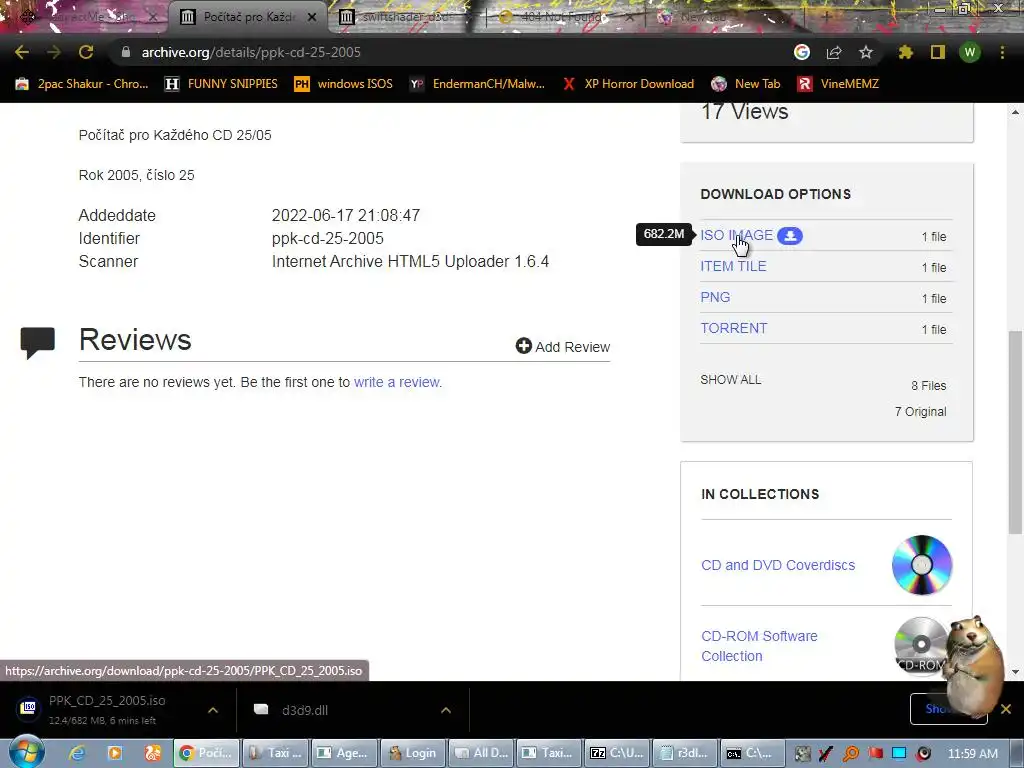The height and width of the screenshot is (768, 1024).
Task: Open Chrome three-dot menu
Action: (x=1002, y=52)
